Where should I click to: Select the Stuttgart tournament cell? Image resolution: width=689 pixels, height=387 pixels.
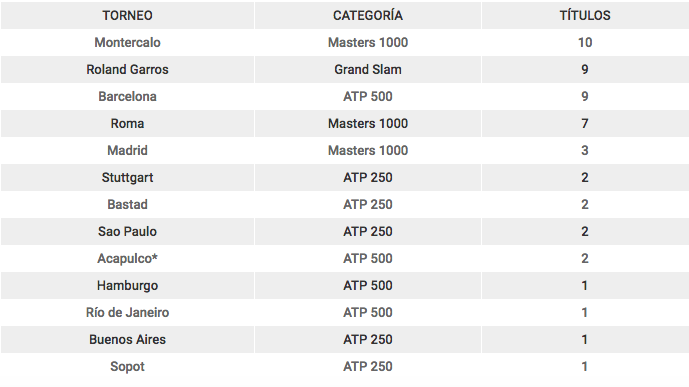(127, 177)
